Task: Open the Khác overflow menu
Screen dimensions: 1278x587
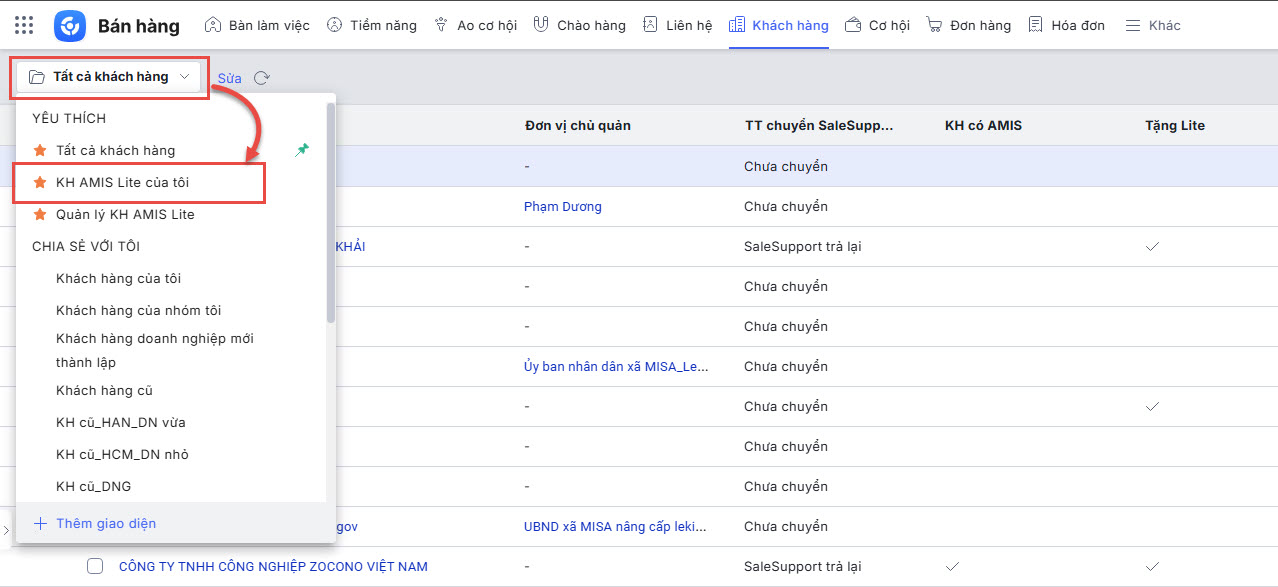Action: tap(1152, 25)
